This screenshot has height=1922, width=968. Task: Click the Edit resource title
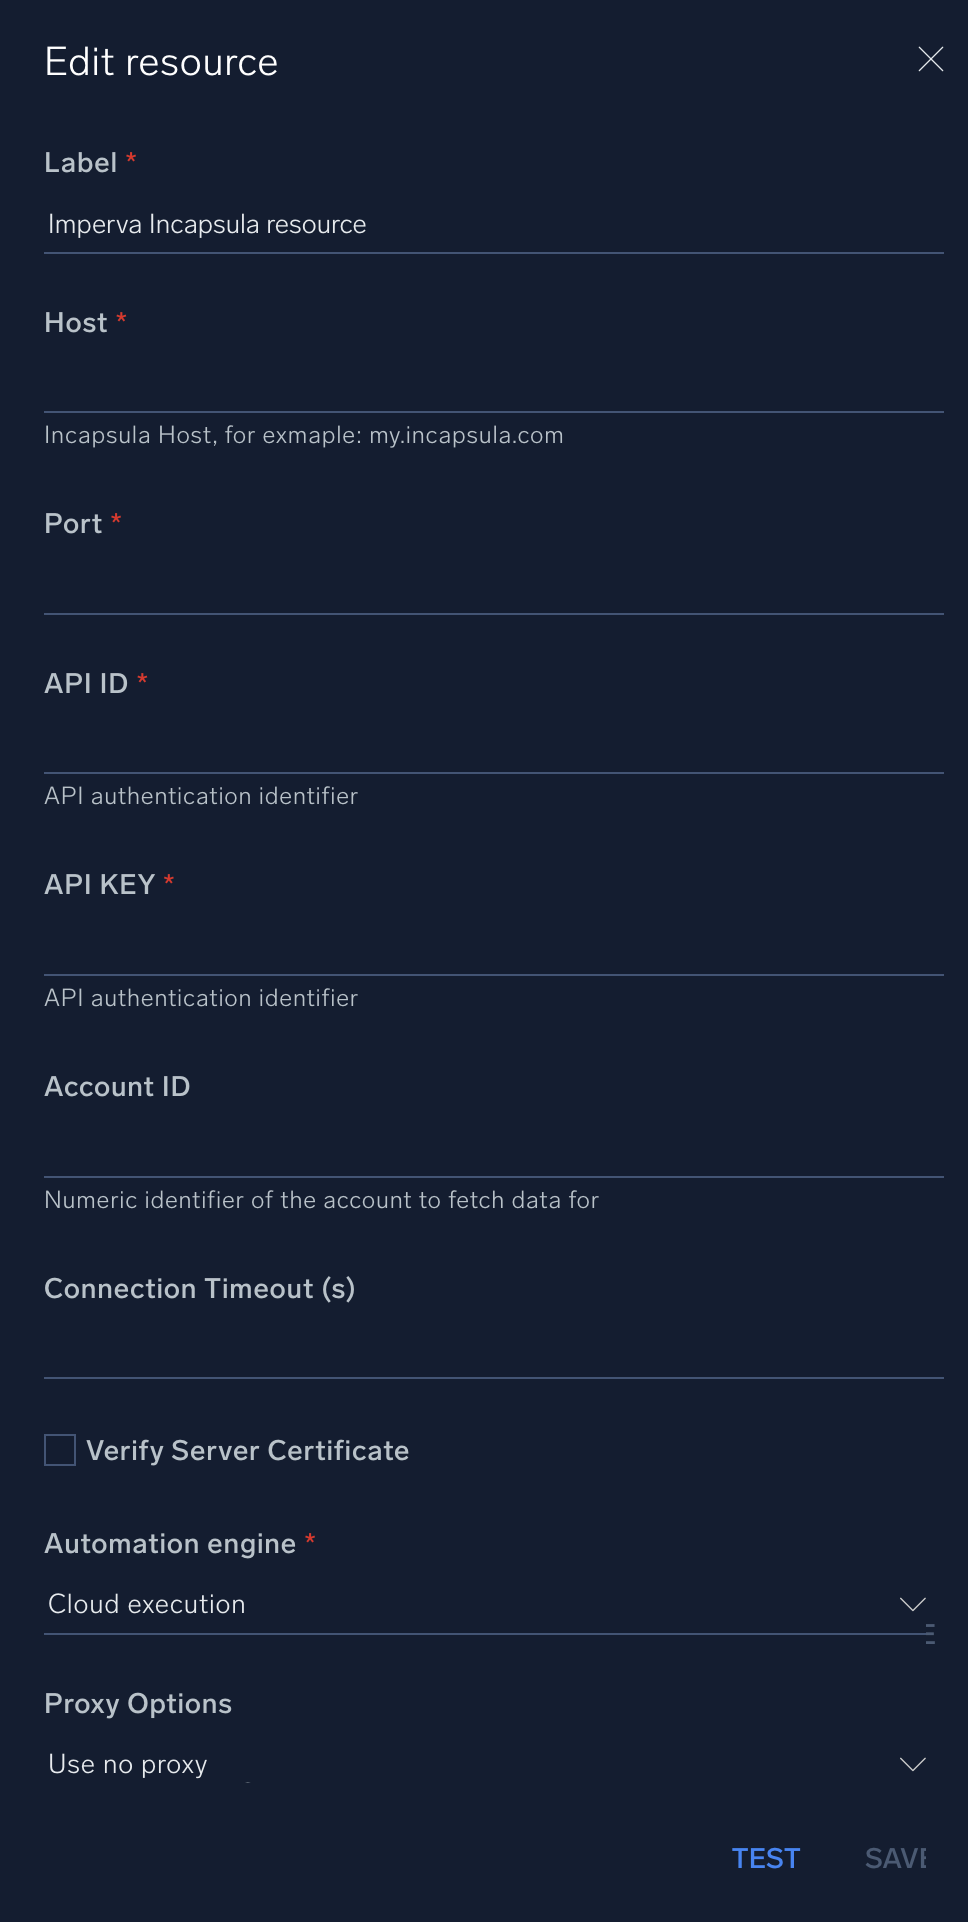(161, 61)
